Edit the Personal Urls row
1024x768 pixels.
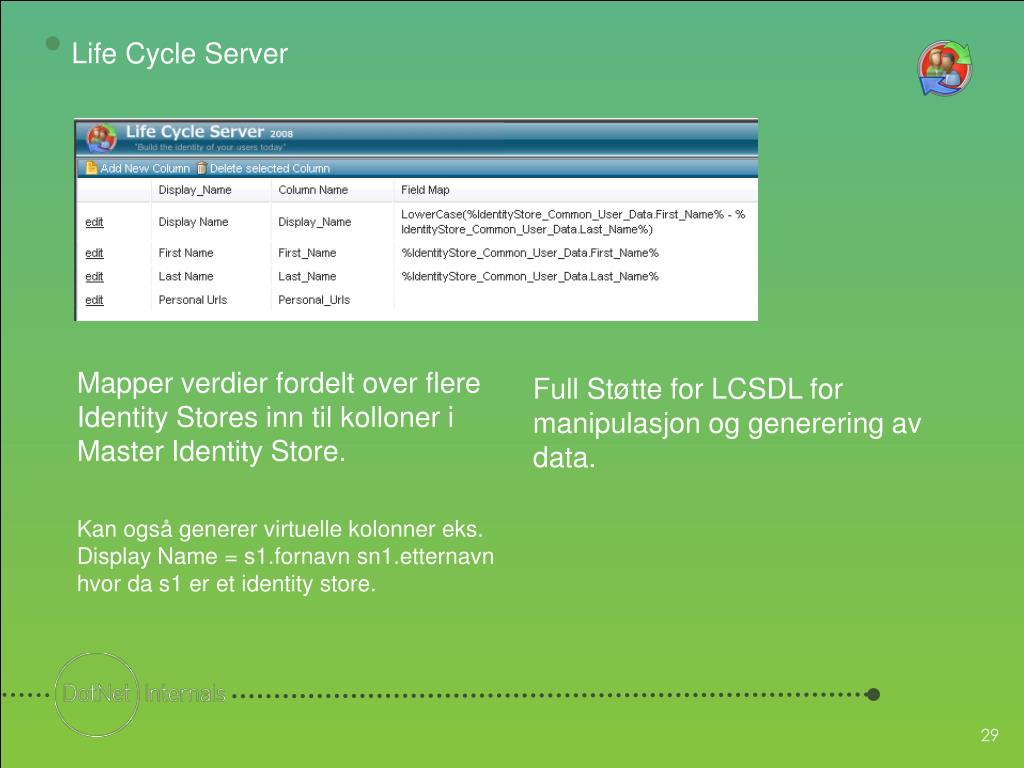[x=94, y=300]
